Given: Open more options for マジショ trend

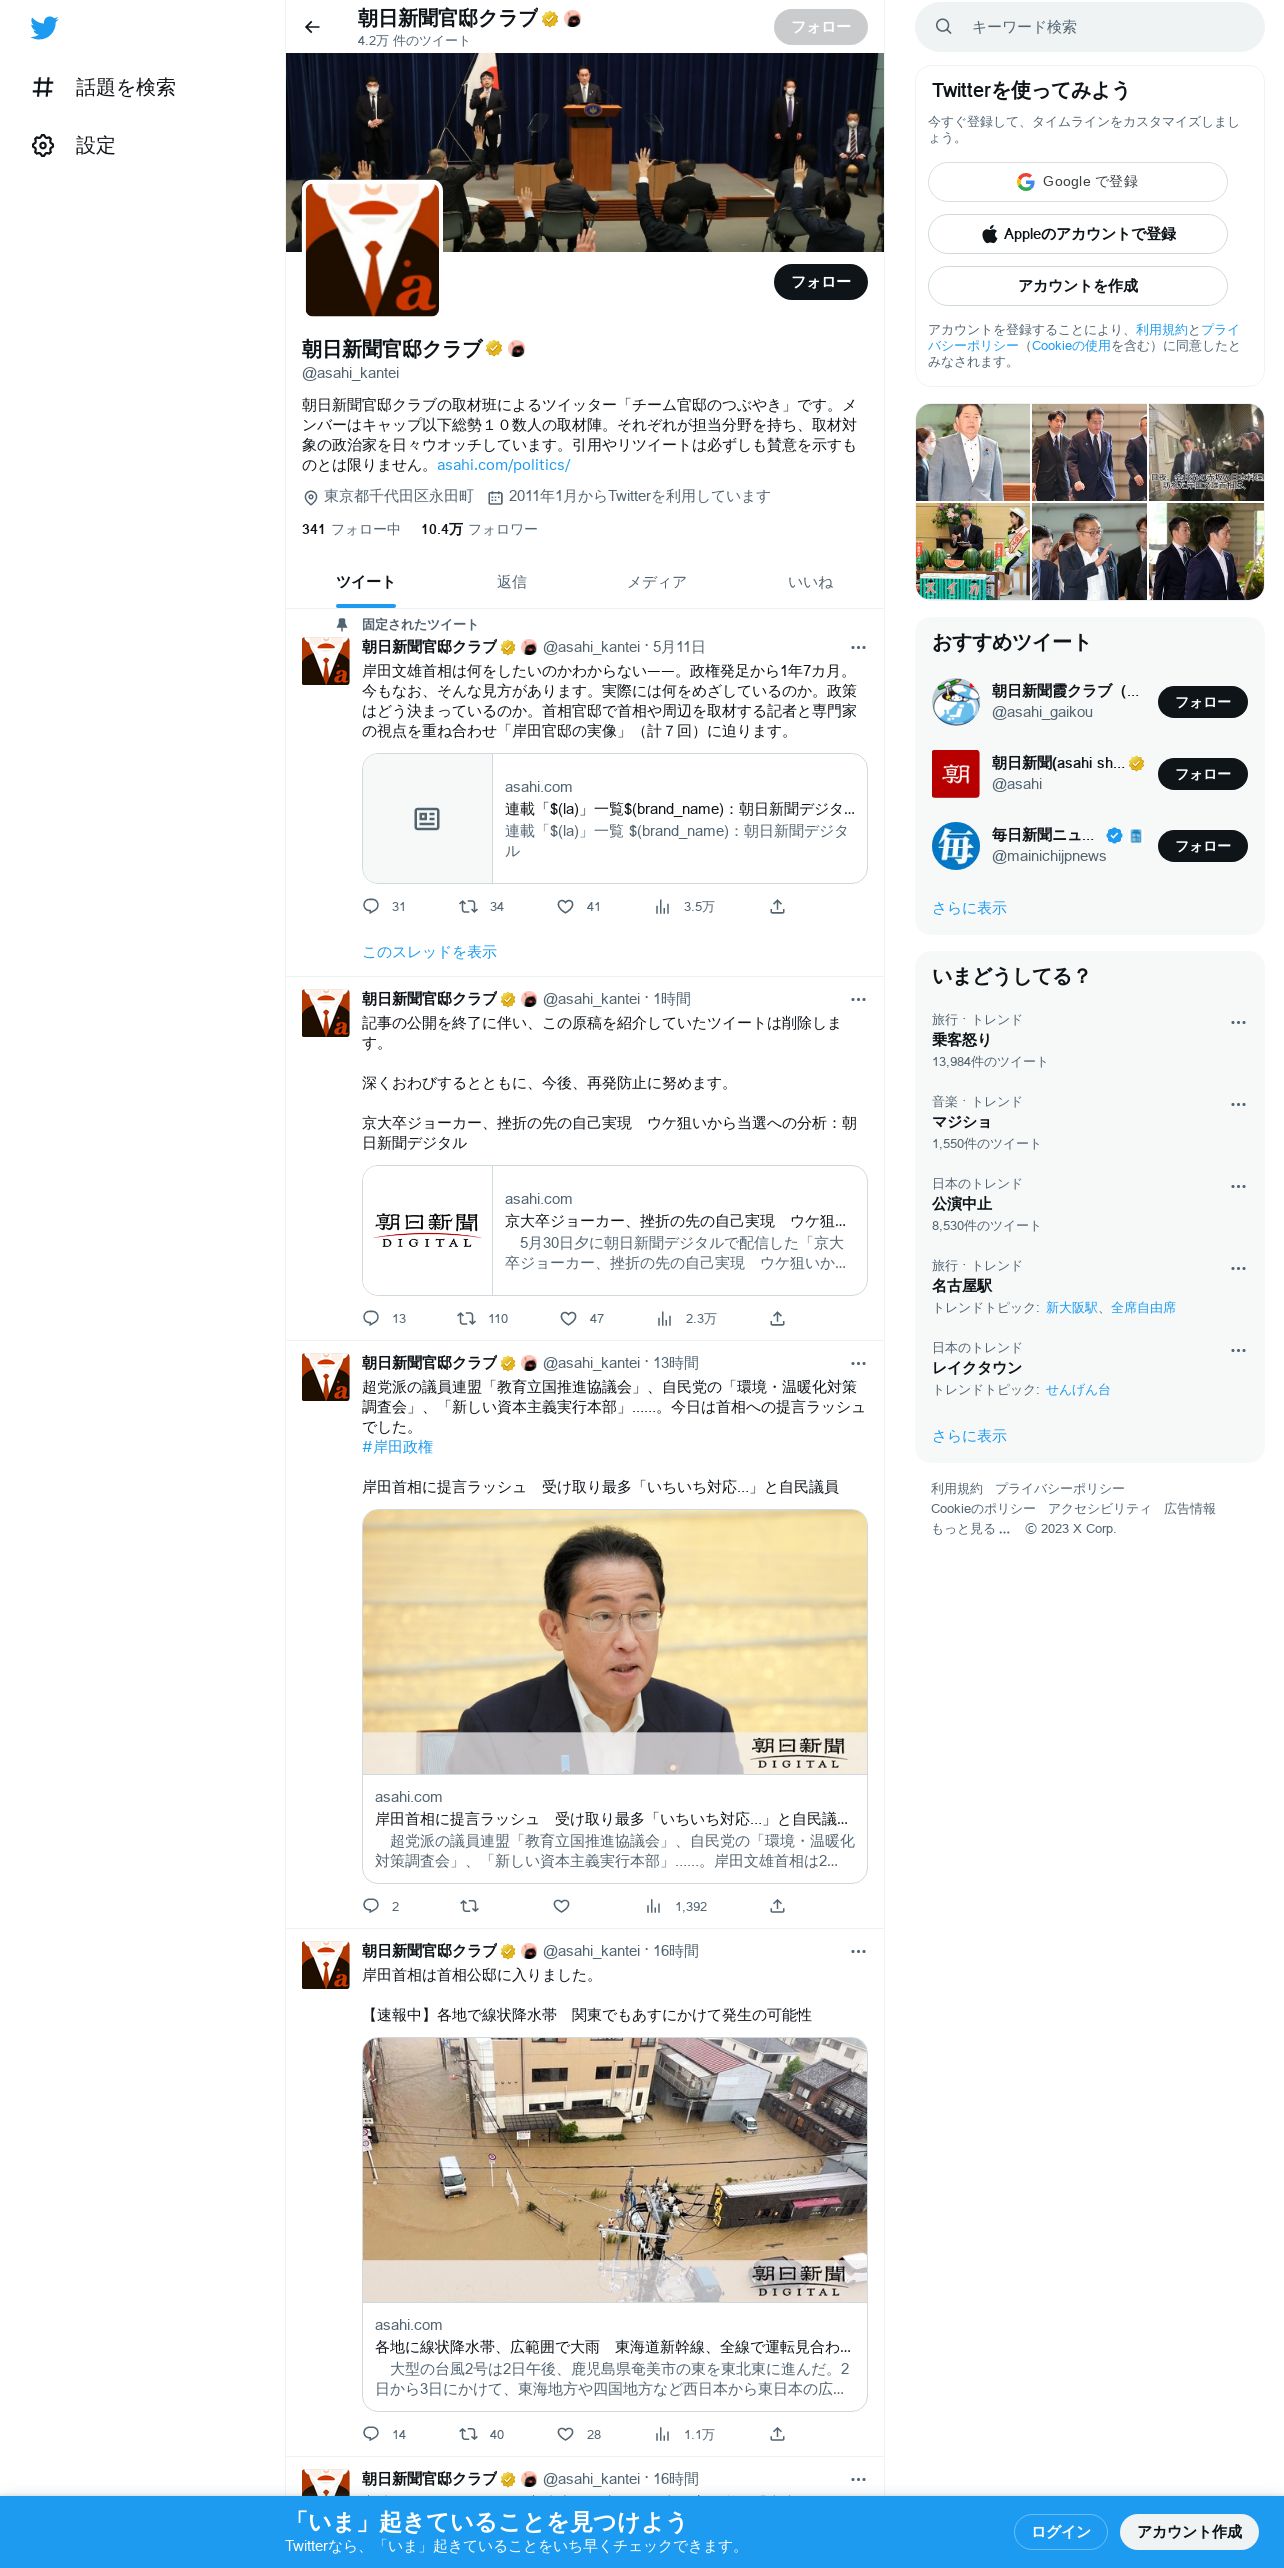Looking at the screenshot, I should click(1238, 1105).
